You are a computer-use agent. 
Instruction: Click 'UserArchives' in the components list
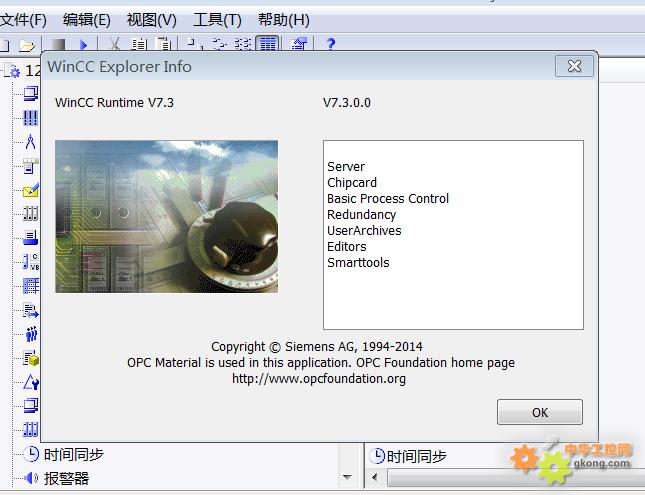364,231
